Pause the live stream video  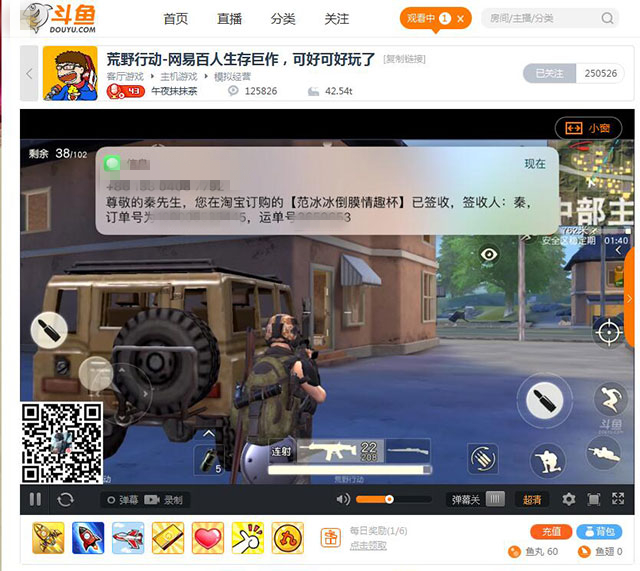pos(36,499)
